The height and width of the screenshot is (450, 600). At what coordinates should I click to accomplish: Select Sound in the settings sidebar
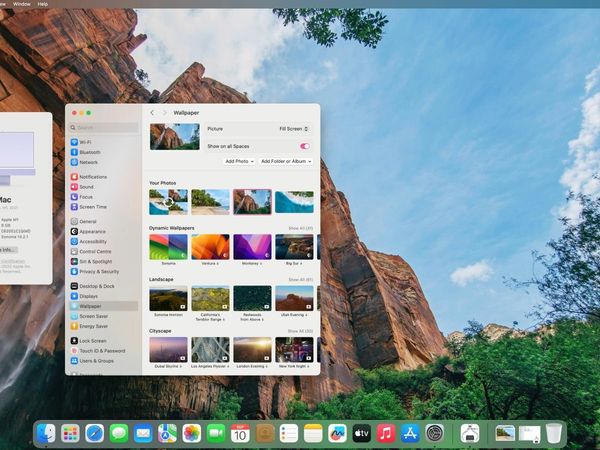tap(82, 187)
